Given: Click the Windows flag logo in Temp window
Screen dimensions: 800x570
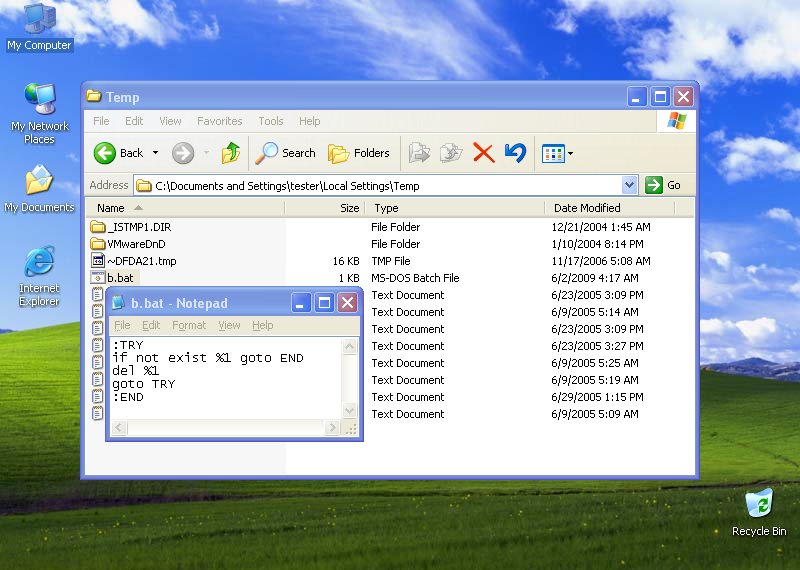Looking at the screenshot, I should pos(677,121).
